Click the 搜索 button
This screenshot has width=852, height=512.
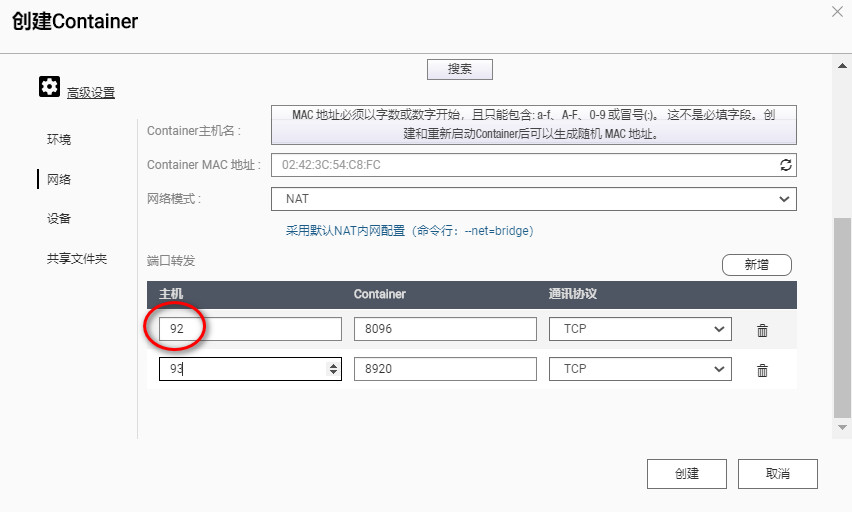(x=460, y=69)
